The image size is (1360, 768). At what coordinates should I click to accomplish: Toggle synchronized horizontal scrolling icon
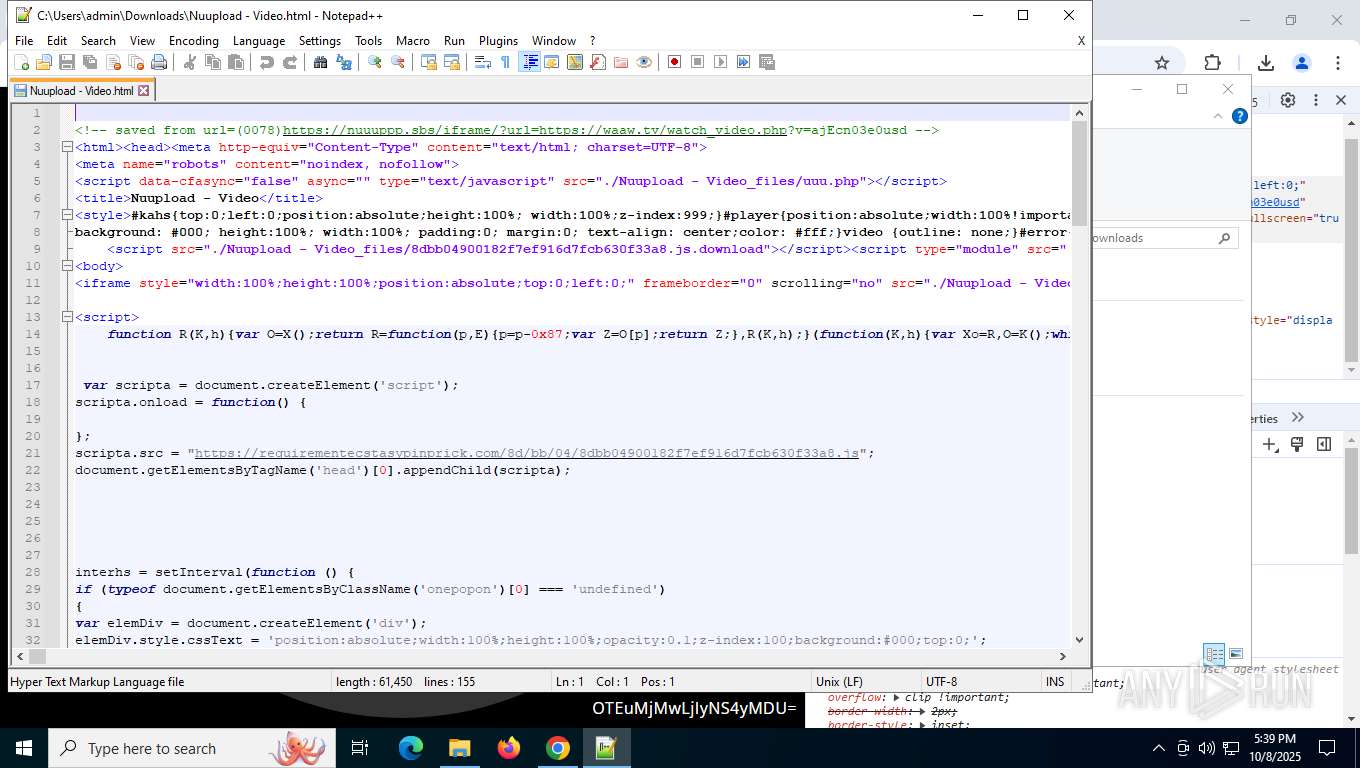(452, 62)
